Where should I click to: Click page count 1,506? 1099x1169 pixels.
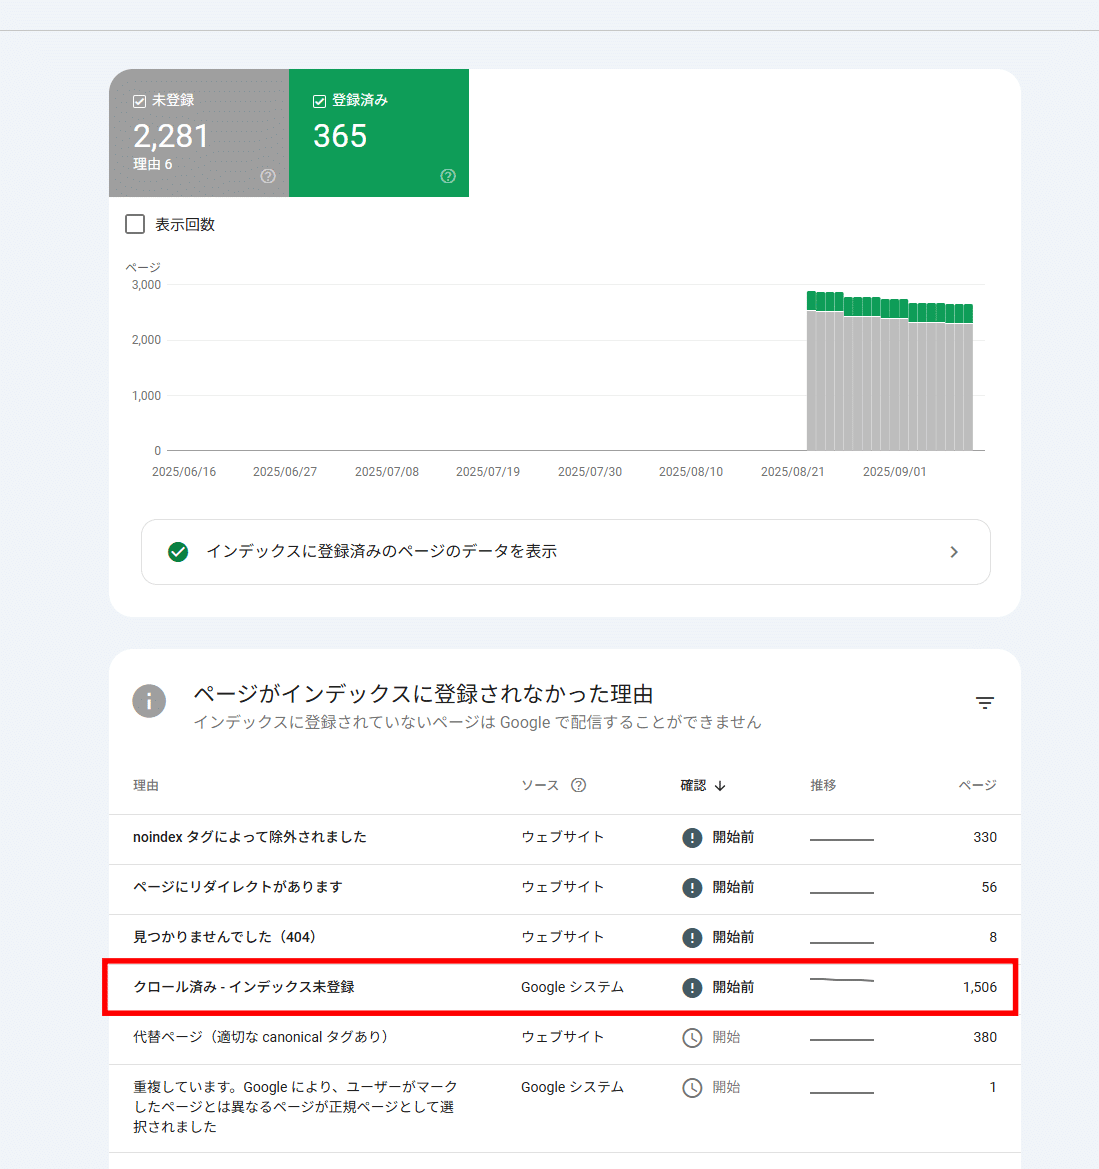click(x=980, y=987)
